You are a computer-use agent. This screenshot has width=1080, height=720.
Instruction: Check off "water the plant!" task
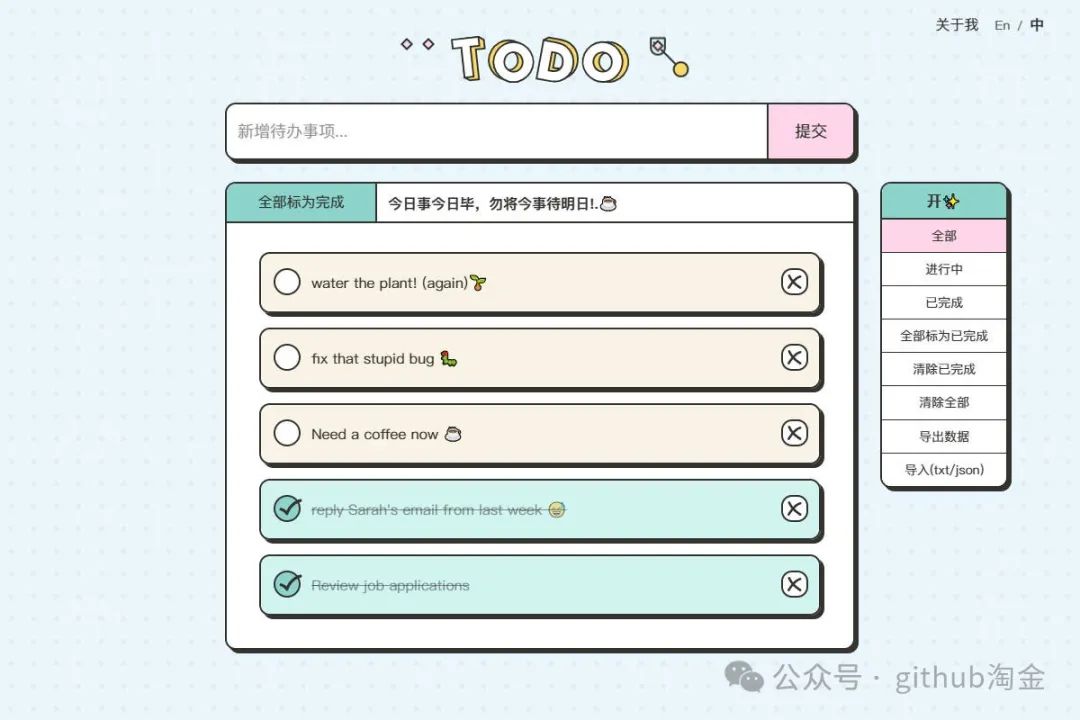[287, 282]
